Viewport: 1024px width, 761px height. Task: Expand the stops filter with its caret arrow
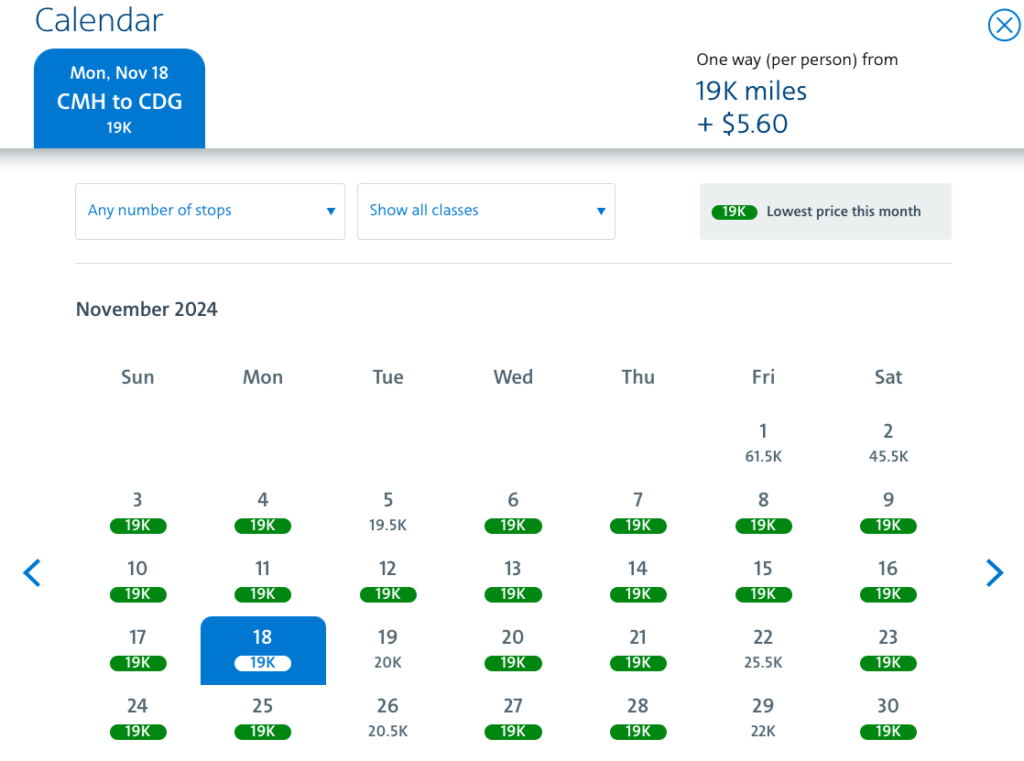(x=330, y=212)
